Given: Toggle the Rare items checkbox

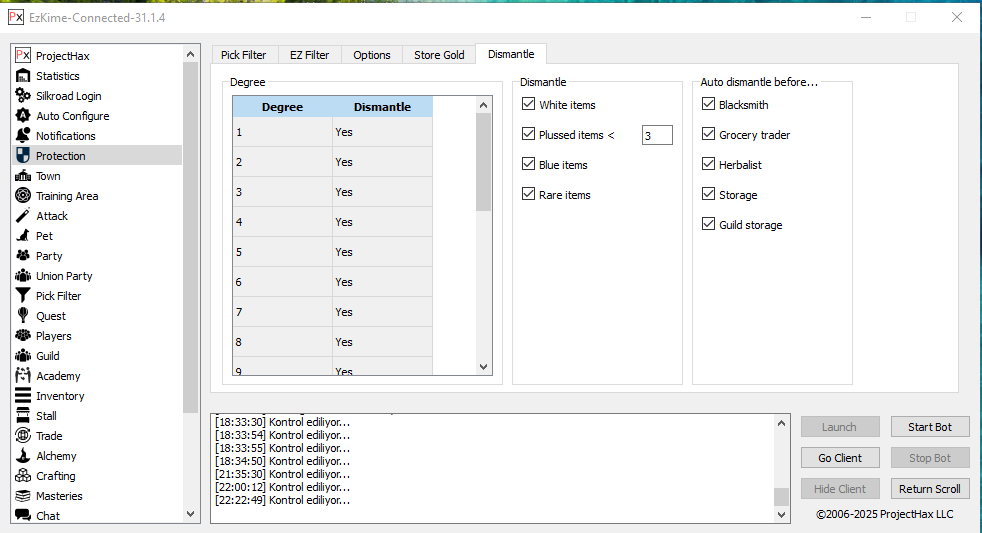Looking at the screenshot, I should pos(529,195).
